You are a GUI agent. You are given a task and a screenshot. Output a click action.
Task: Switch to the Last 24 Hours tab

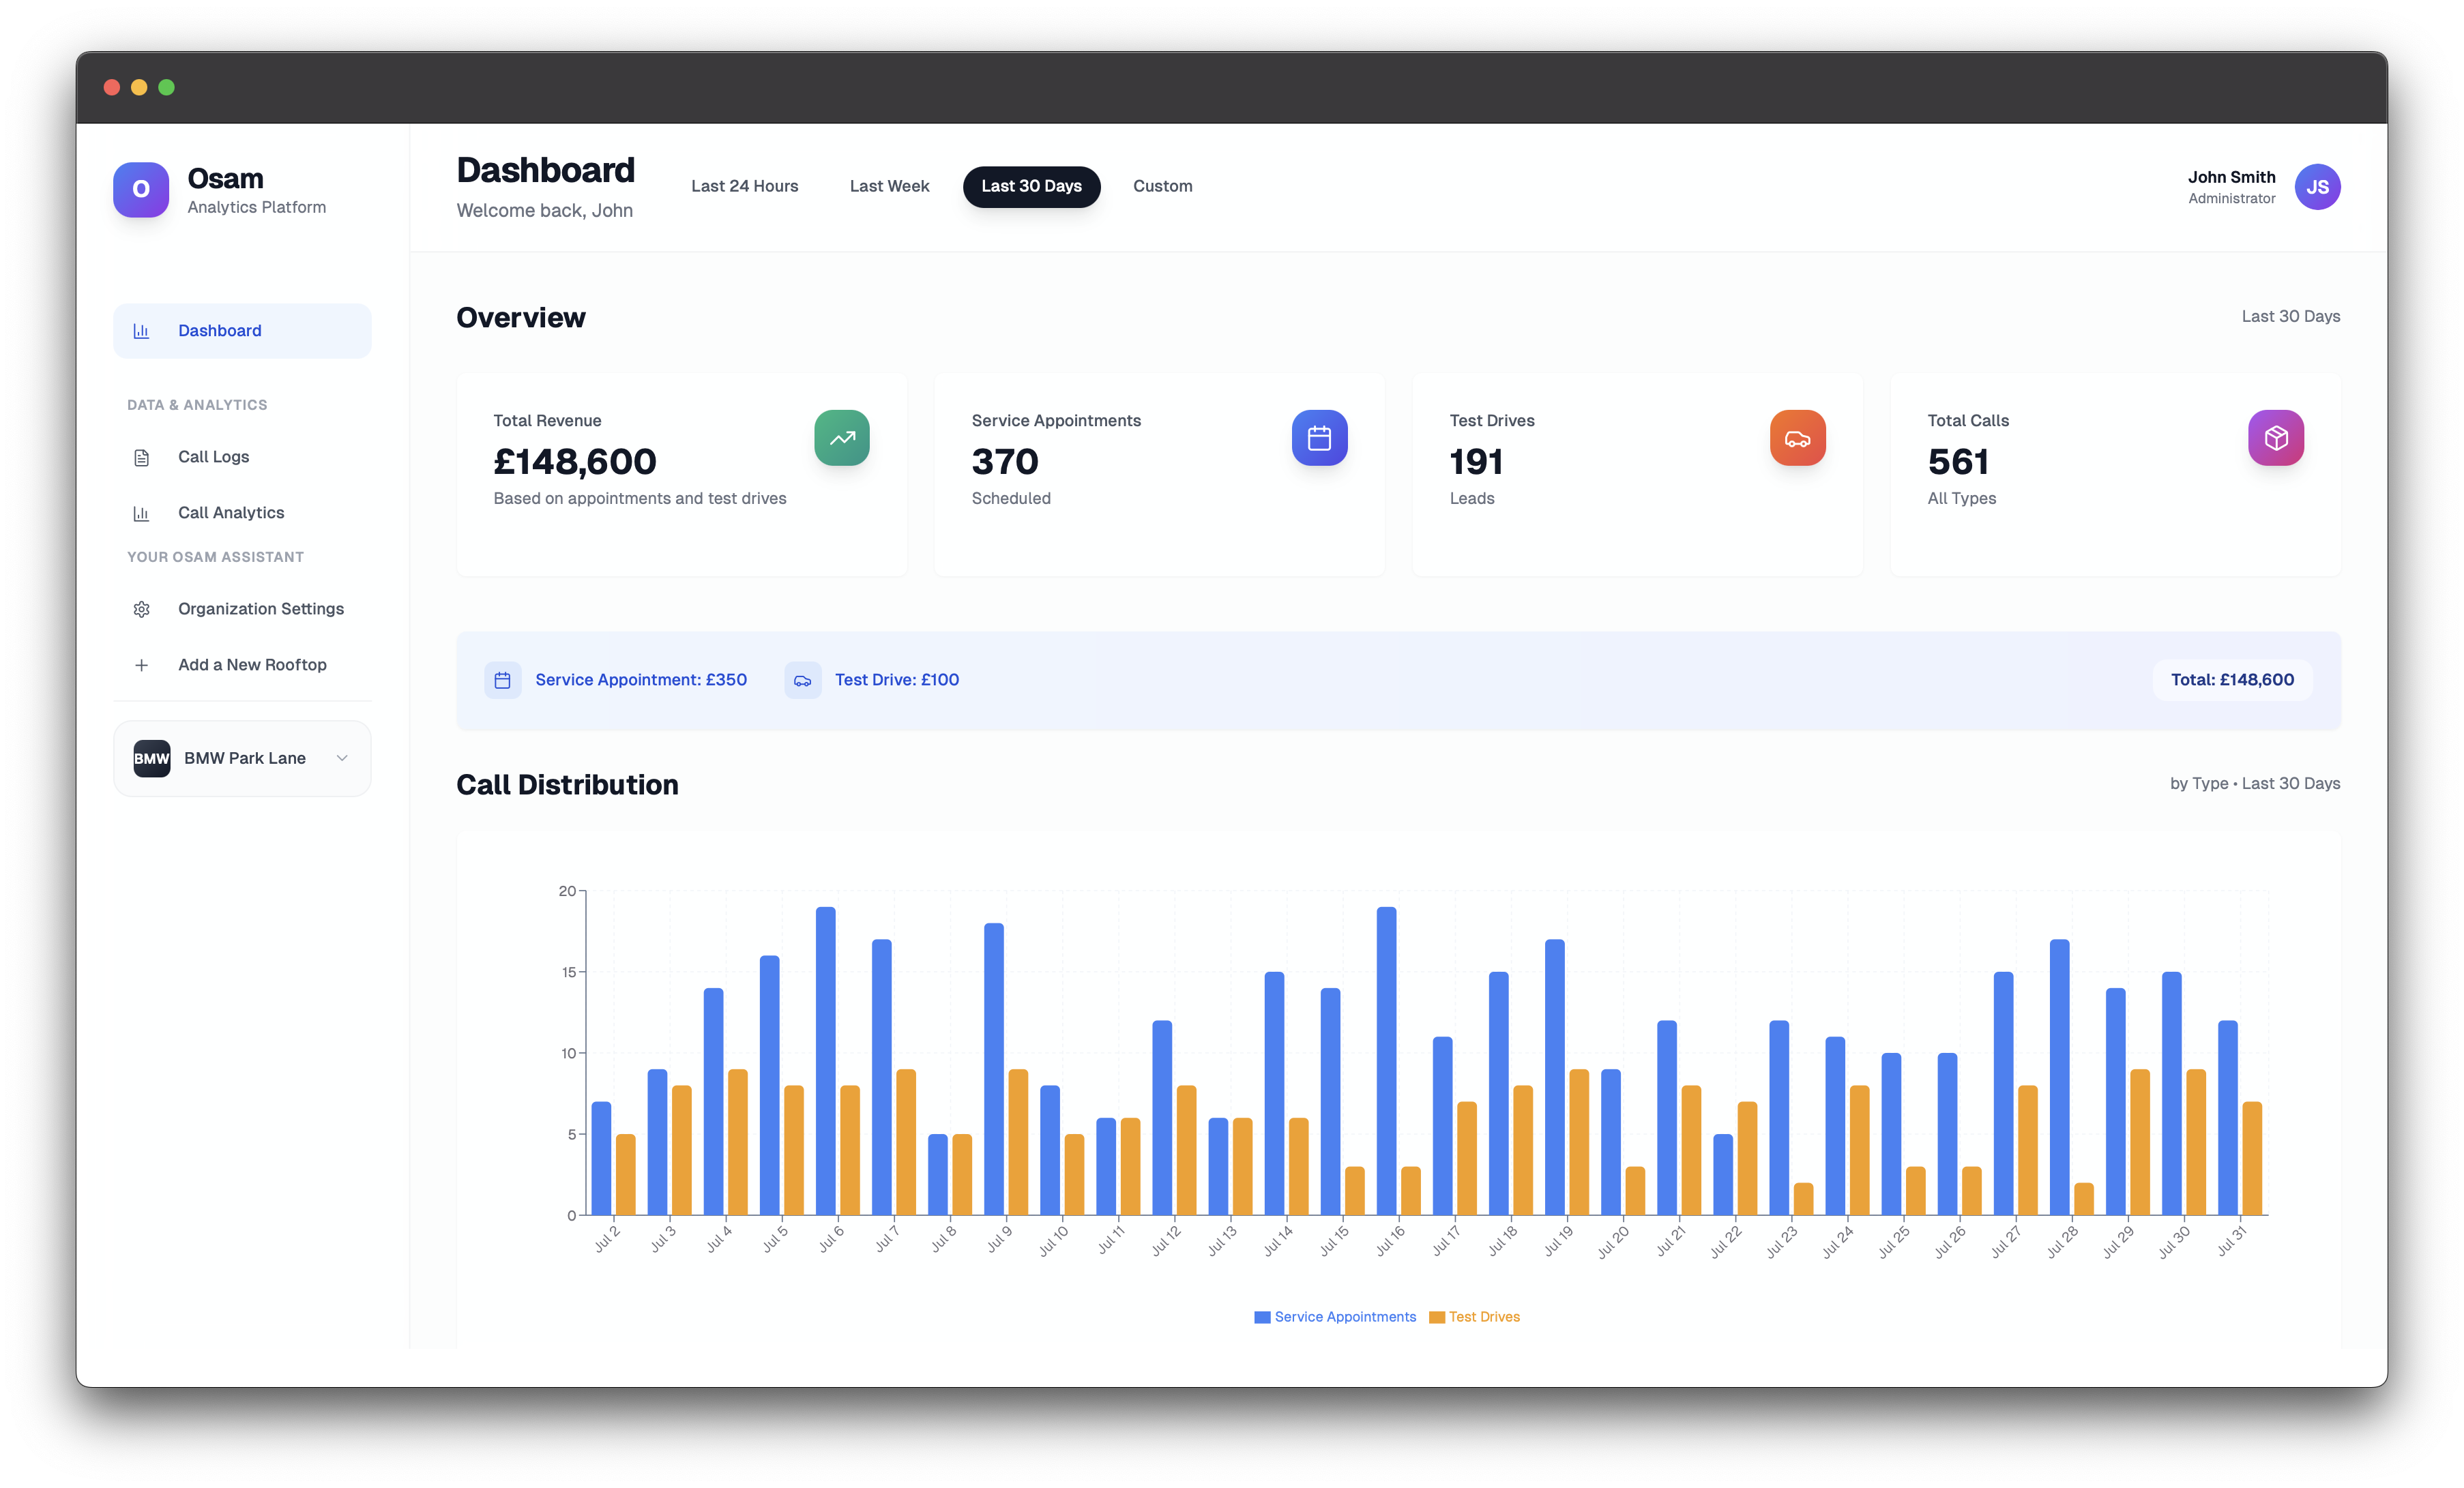(744, 186)
